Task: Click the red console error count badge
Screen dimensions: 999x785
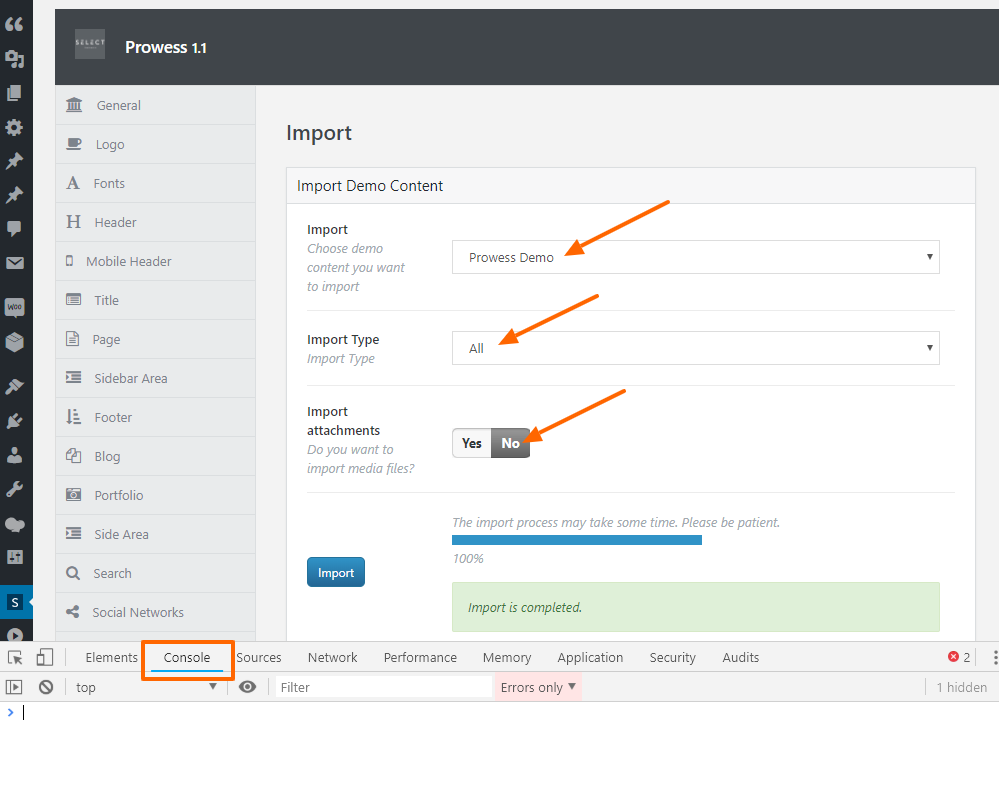Action: point(959,657)
